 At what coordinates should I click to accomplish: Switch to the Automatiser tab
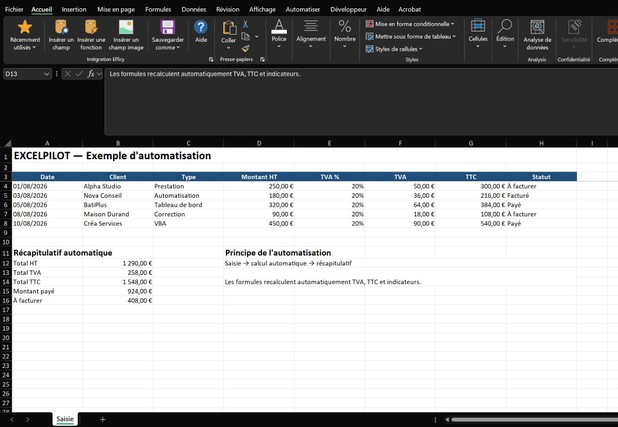click(x=303, y=9)
